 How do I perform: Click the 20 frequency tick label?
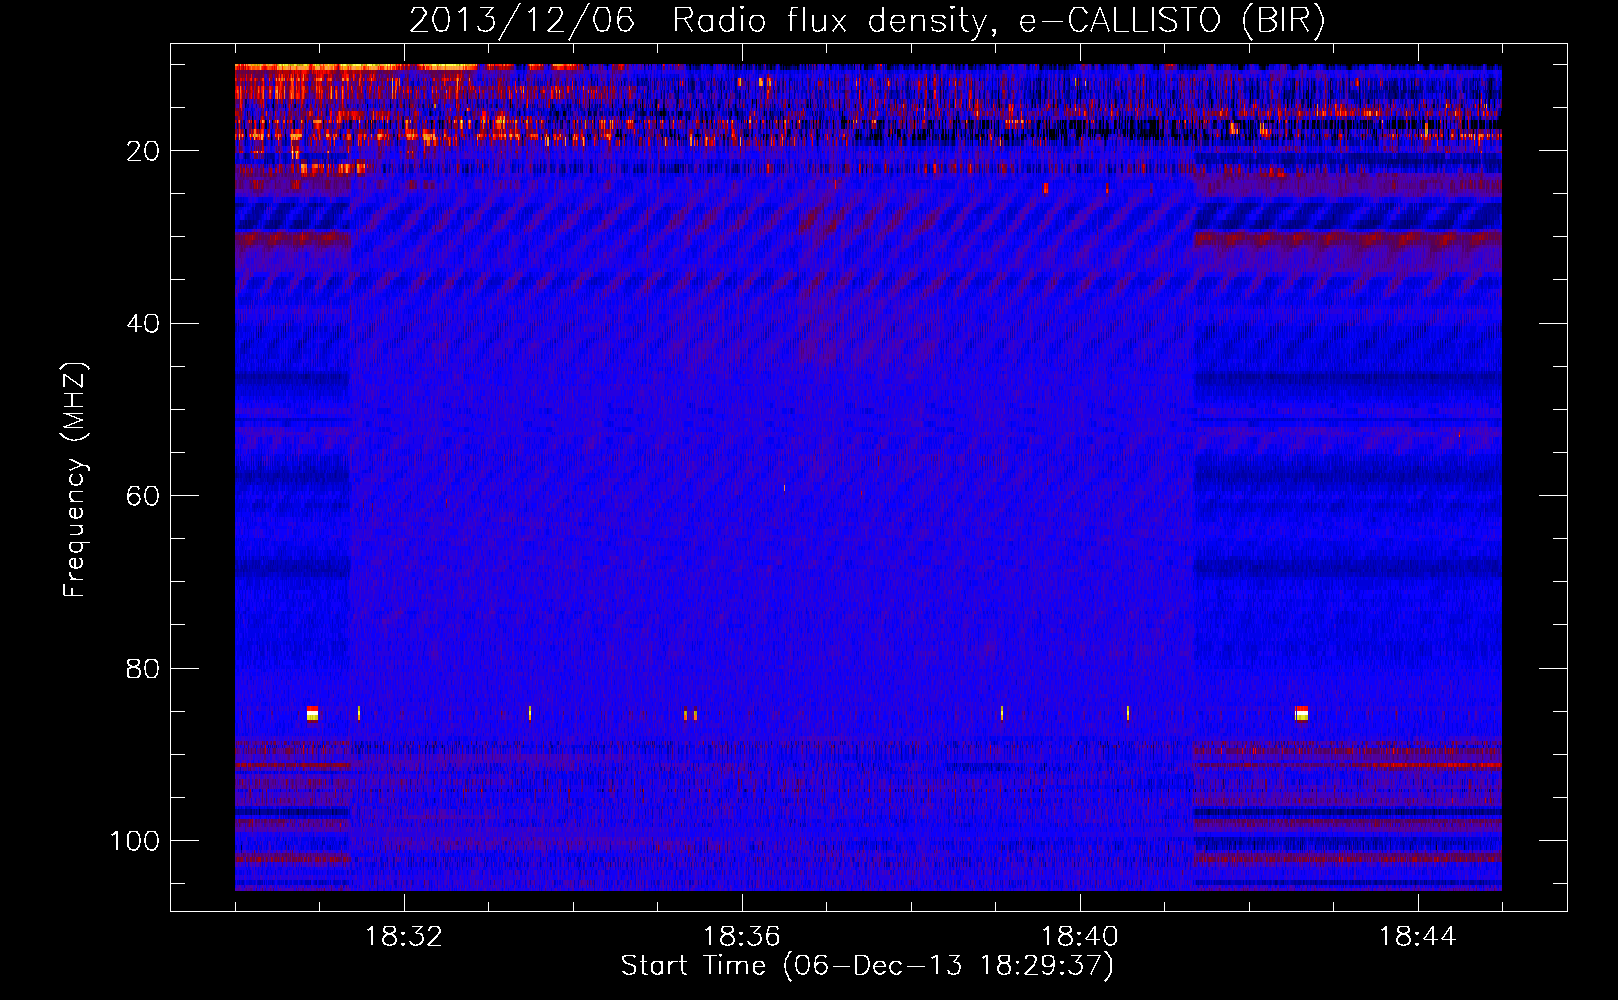(x=144, y=151)
